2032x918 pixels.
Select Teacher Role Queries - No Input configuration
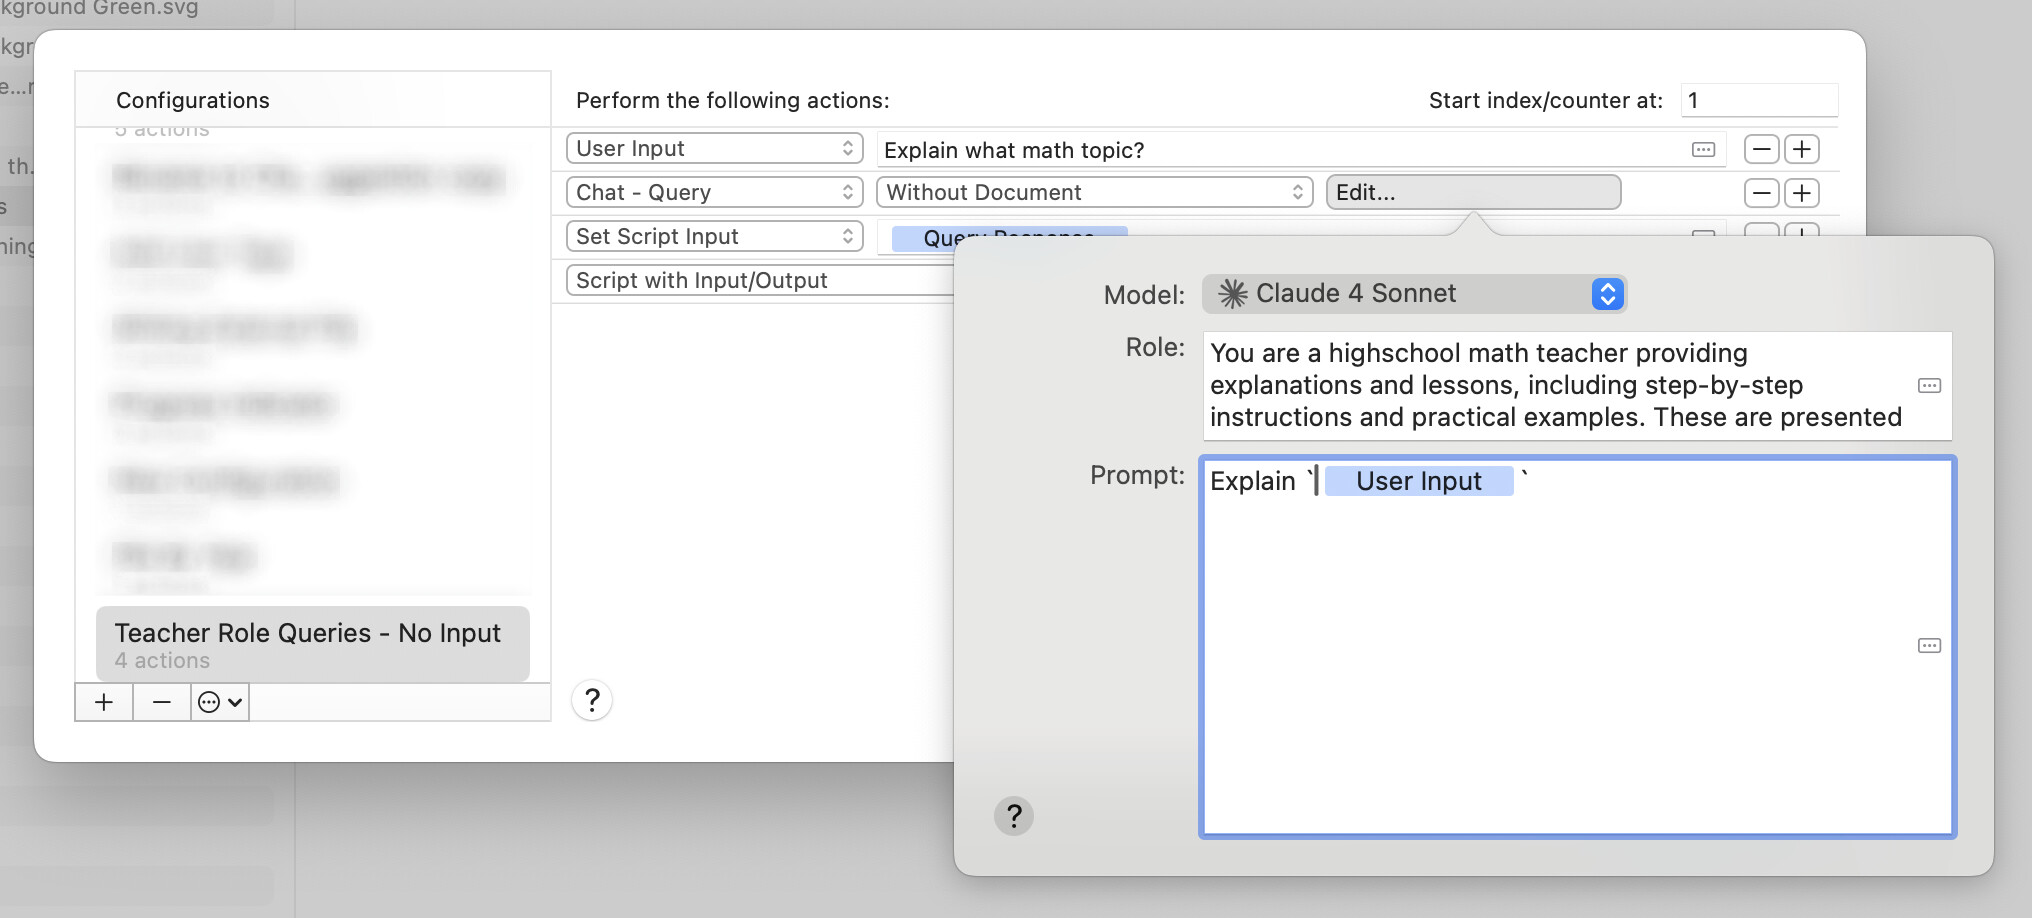pyautogui.click(x=312, y=644)
